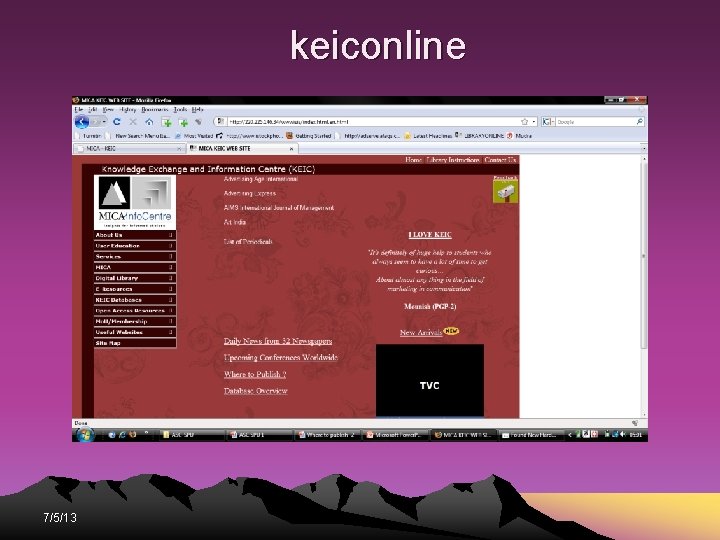Open Upcoming Conferences Worldwide link
Image resolution: width=720 pixels, height=540 pixels.
[281, 357]
